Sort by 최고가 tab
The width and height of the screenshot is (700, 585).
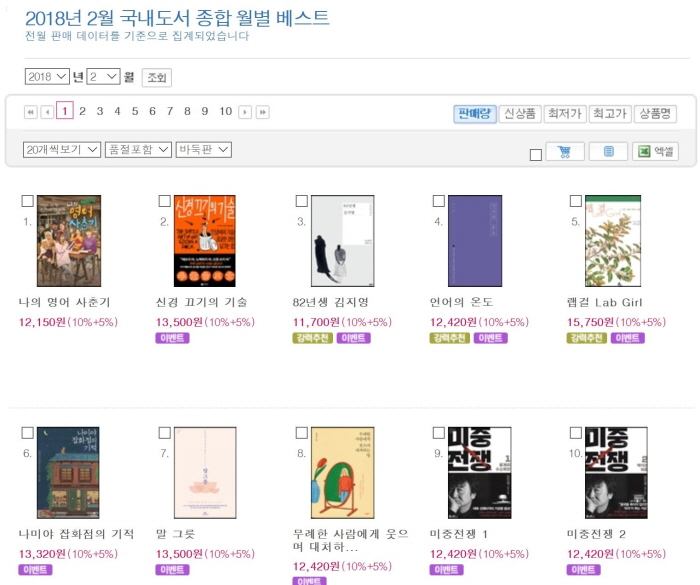pos(610,114)
